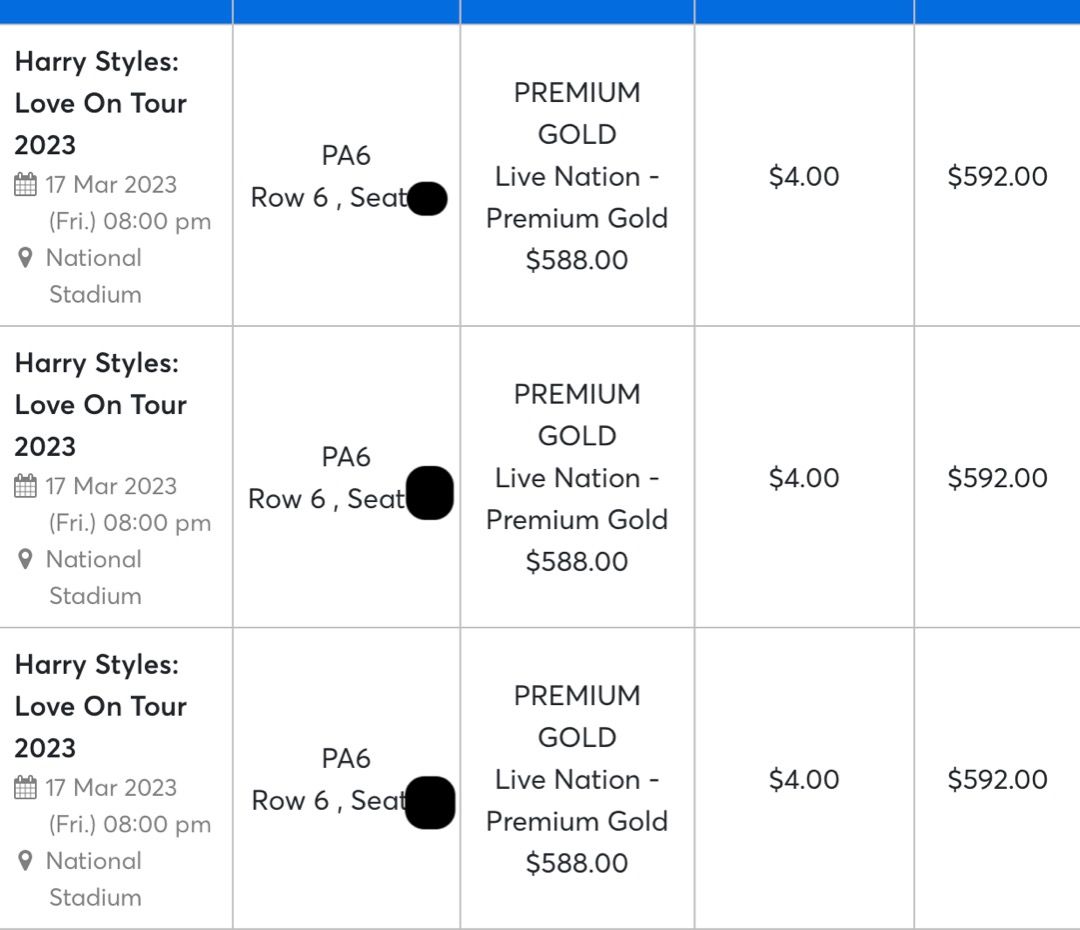Open the second Harry Styles event title
This screenshot has width=1080, height=930.
pyautogui.click(x=101, y=404)
